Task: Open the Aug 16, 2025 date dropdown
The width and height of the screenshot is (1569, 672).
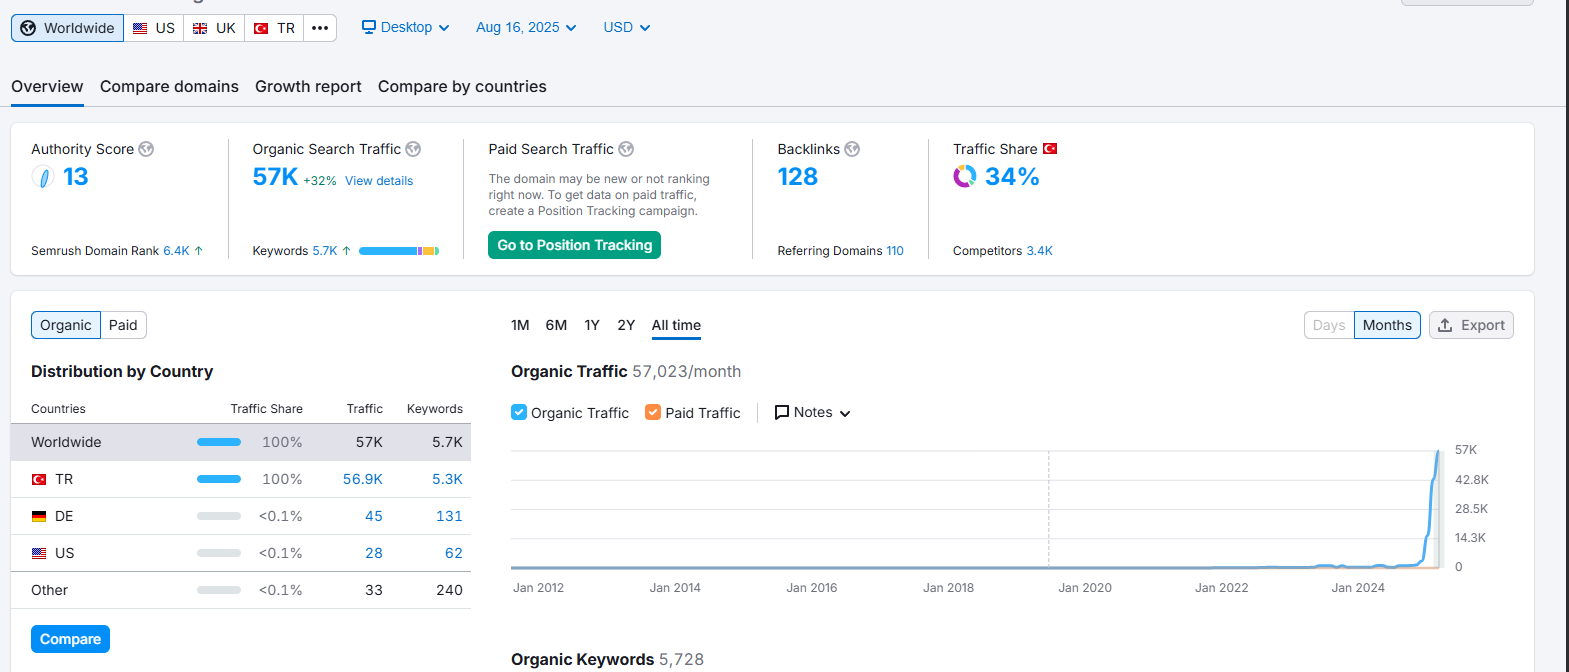Action: click(526, 28)
